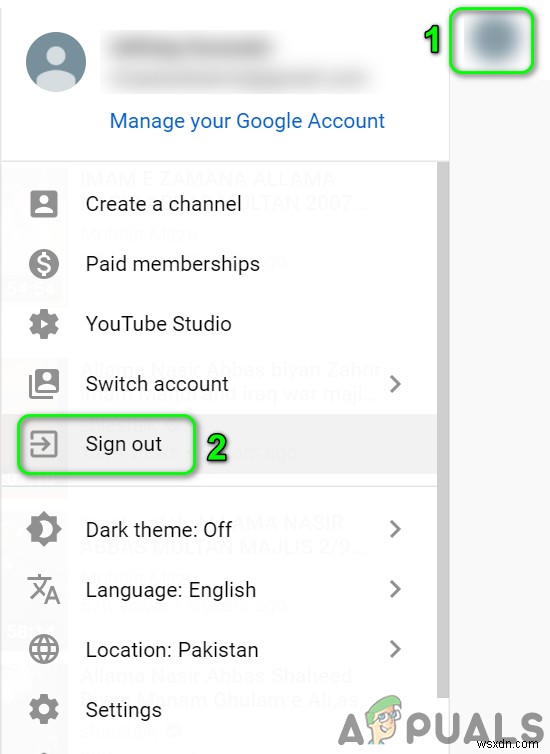Open Manage your Google Account link
This screenshot has width=550, height=754.
(x=247, y=121)
